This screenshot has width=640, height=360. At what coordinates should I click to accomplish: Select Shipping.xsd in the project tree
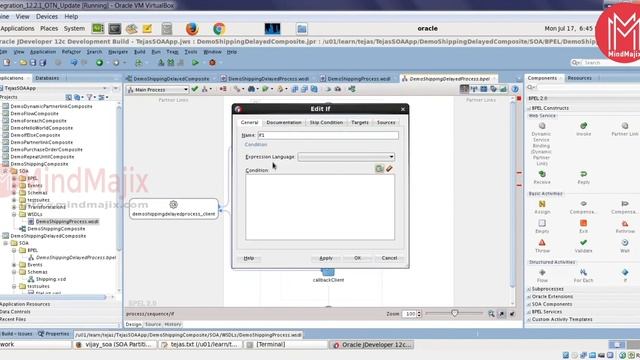(51, 279)
